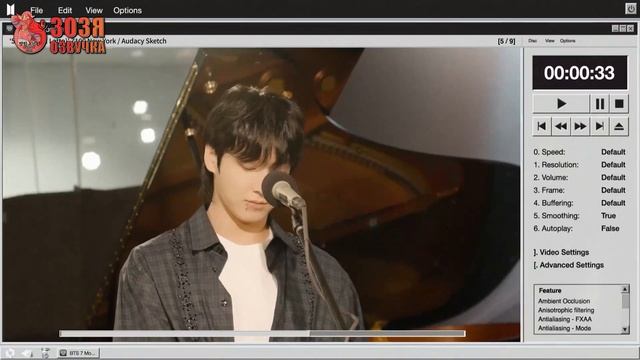Image resolution: width=640 pixels, height=360 pixels.
Task: Open small Options menu in side panel
Action: click(x=567, y=41)
